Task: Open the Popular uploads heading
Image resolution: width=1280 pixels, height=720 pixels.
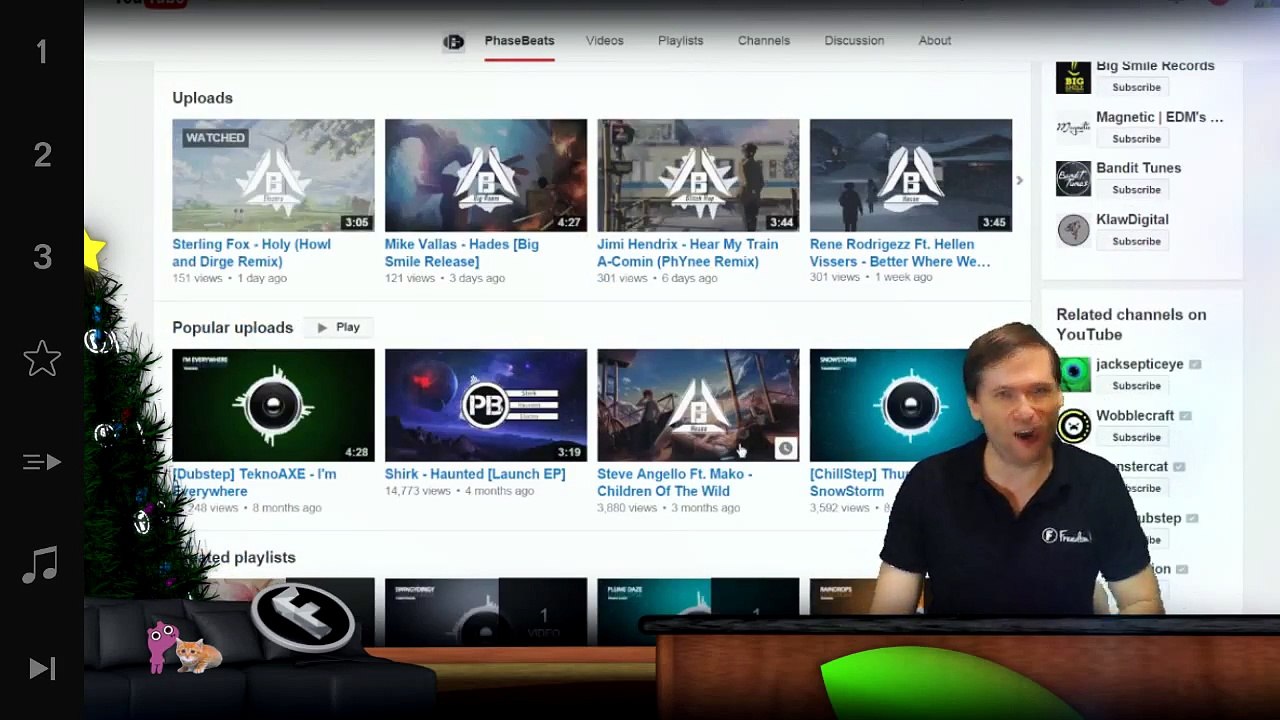Action: [x=232, y=328]
